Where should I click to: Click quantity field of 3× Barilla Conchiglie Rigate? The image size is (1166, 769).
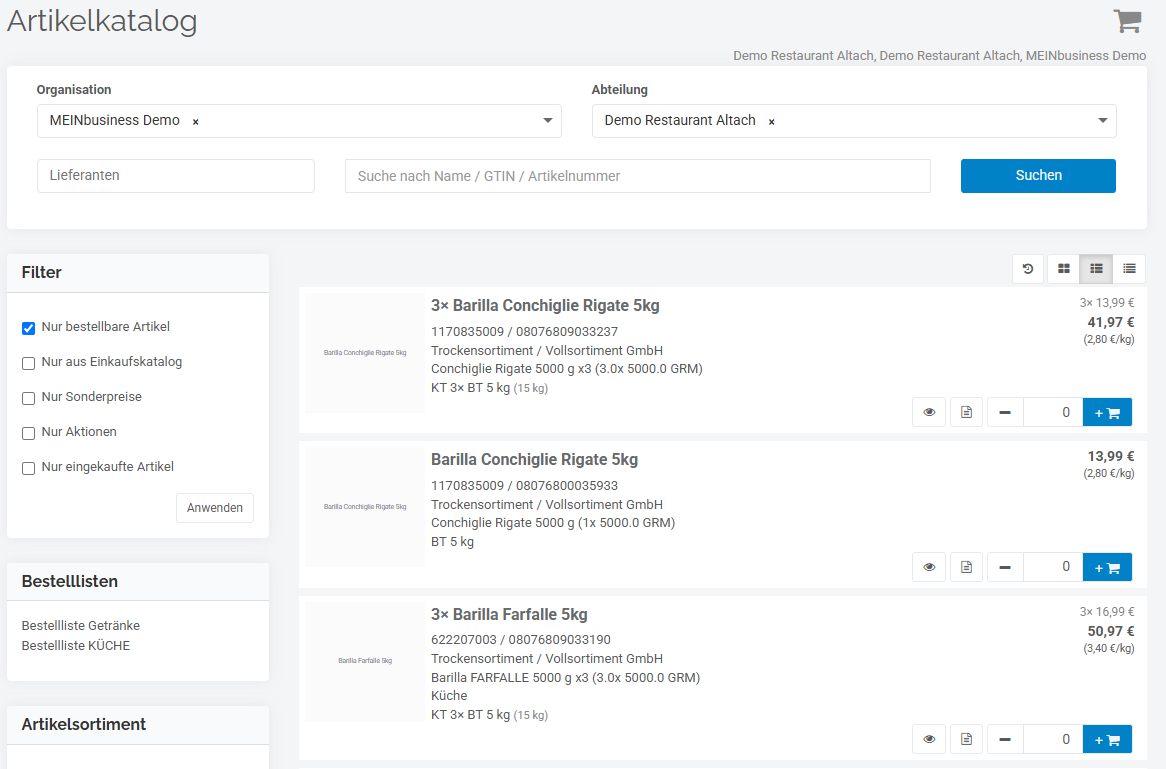click(1053, 412)
